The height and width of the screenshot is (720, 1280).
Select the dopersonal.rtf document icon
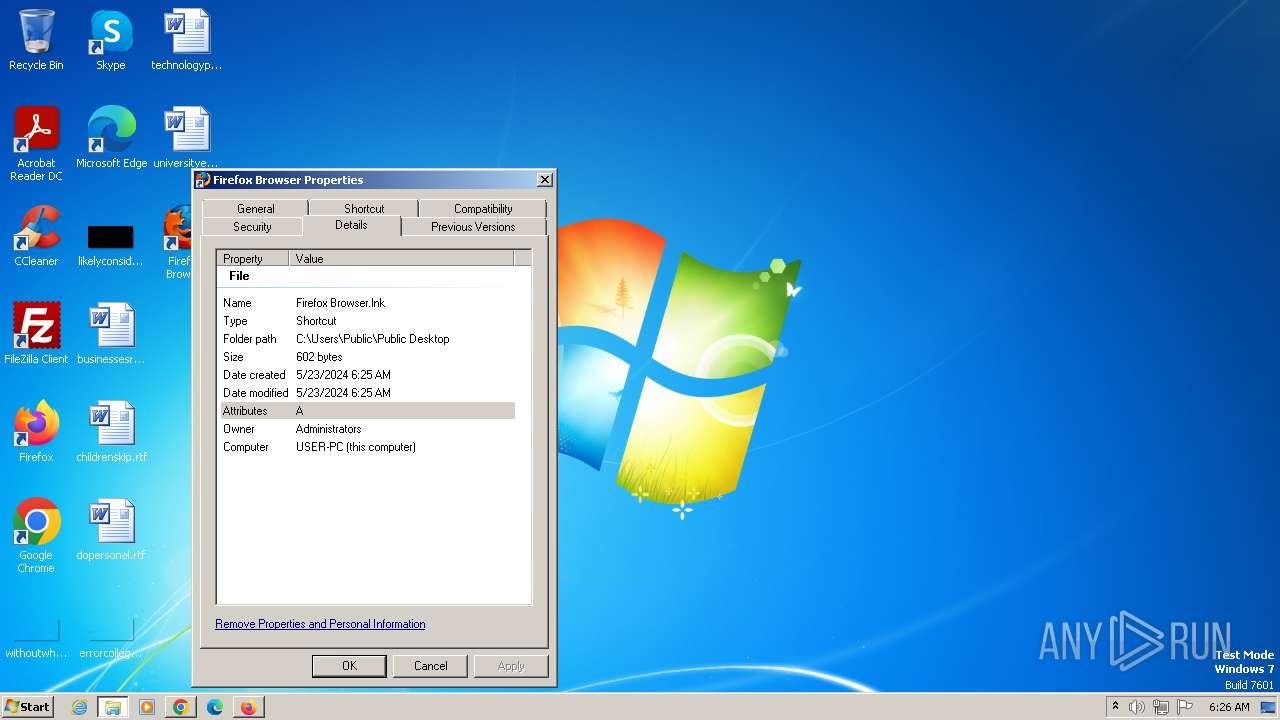coord(111,529)
